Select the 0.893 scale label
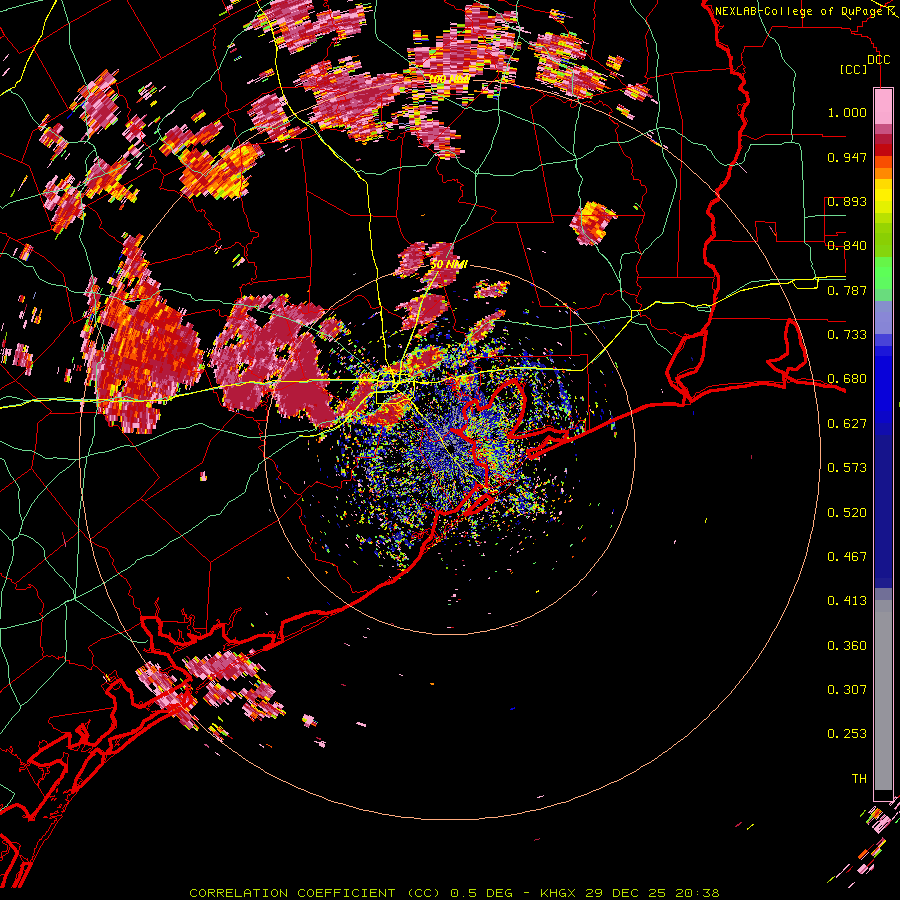Viewport: 900px width, 900px height. click(847, 201)
